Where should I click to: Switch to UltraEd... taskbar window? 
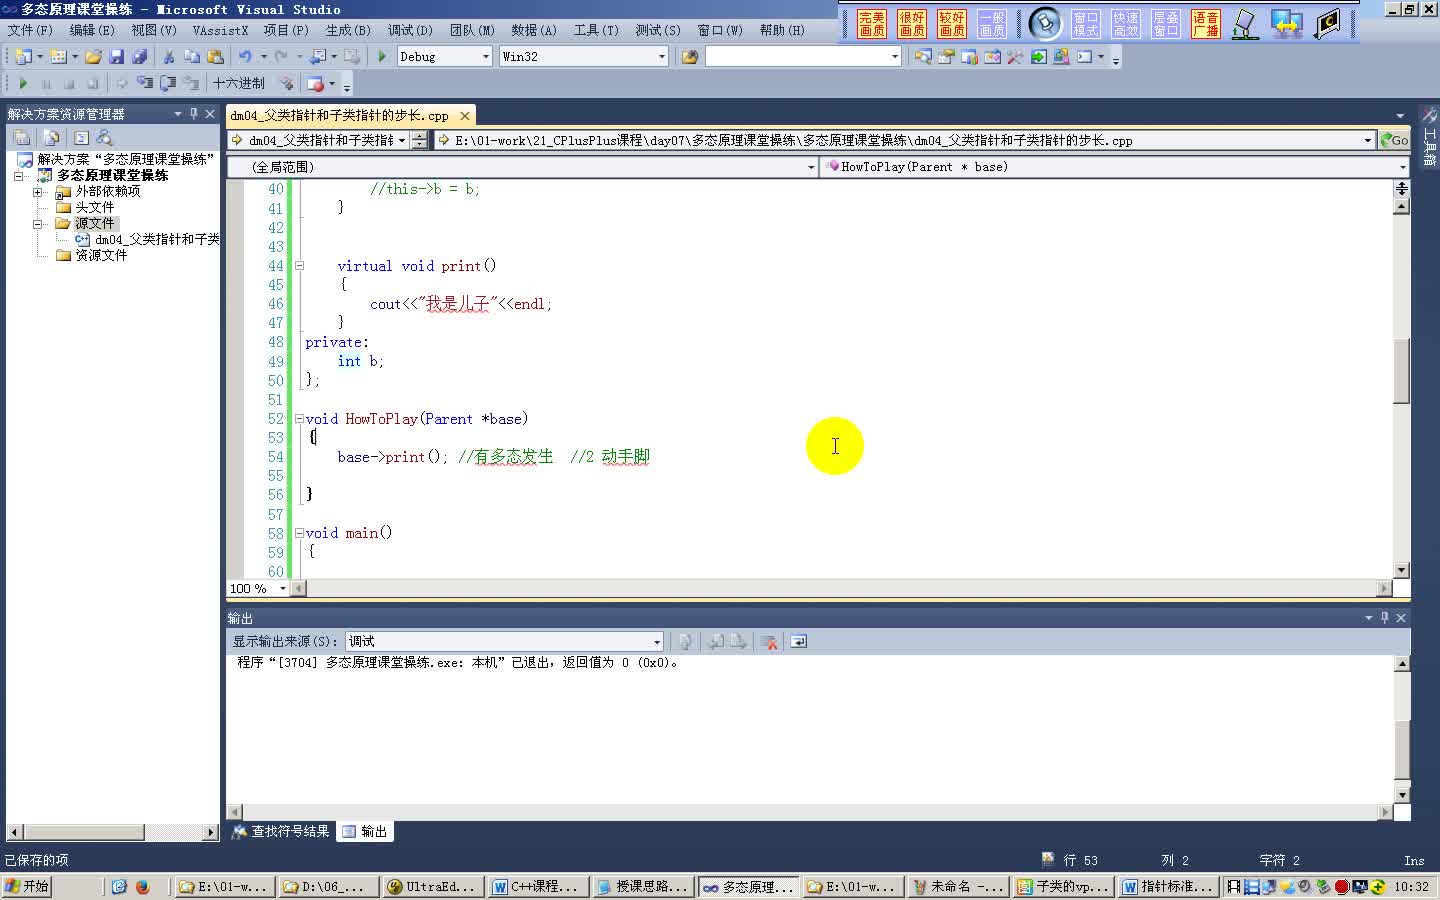[x=433, y=886]
